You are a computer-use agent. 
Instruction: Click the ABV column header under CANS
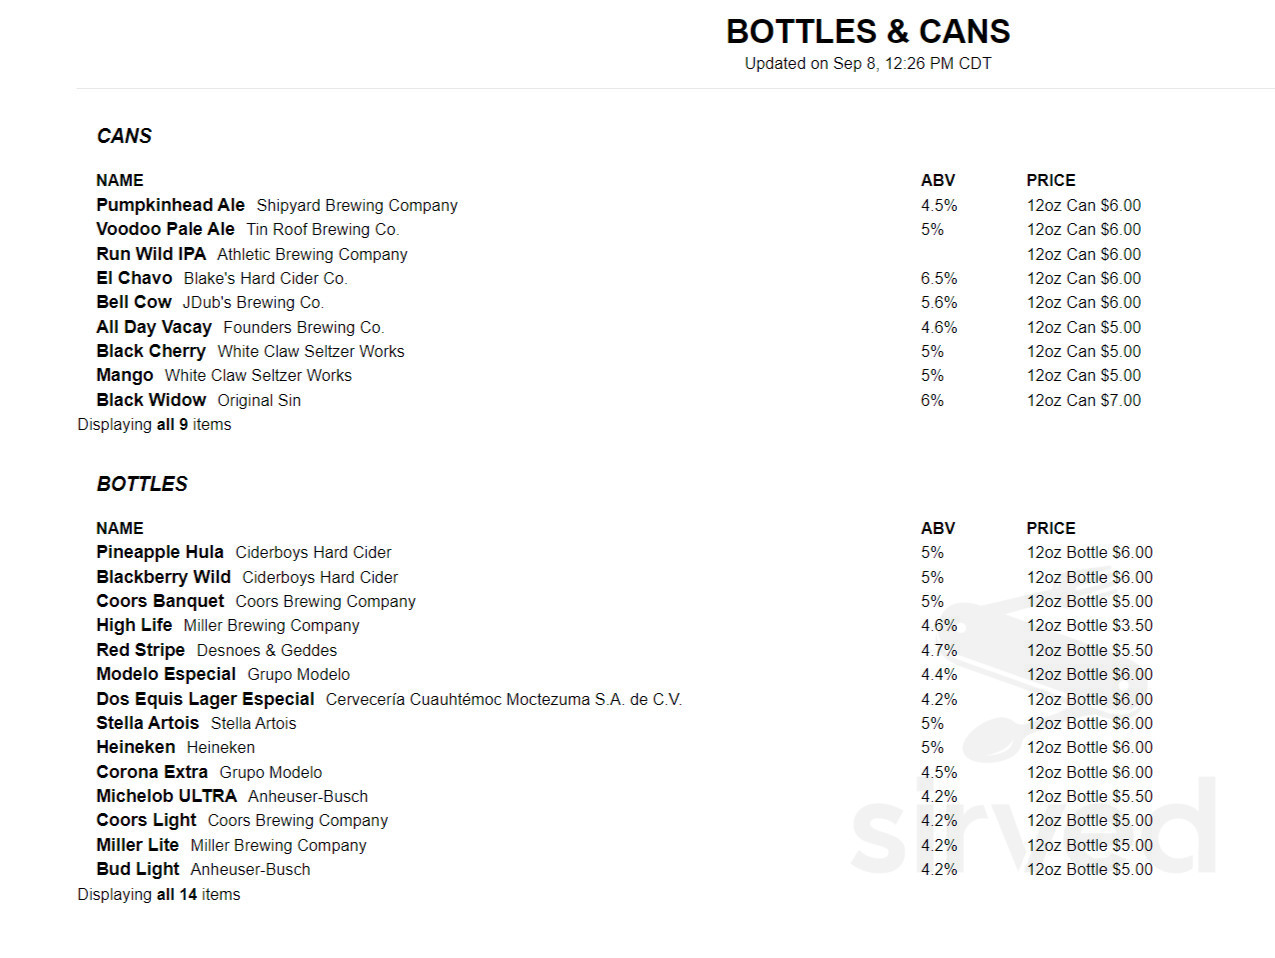pyautogui.click(x=938, y=180)
